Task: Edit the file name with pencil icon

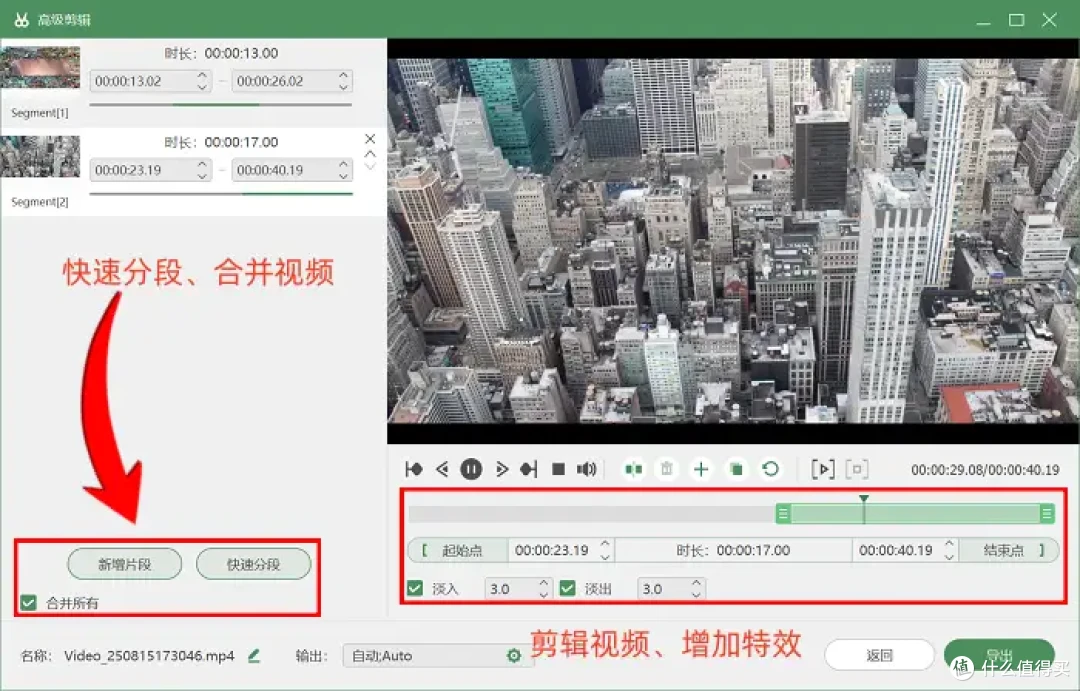Action: [x=254, y=656]
